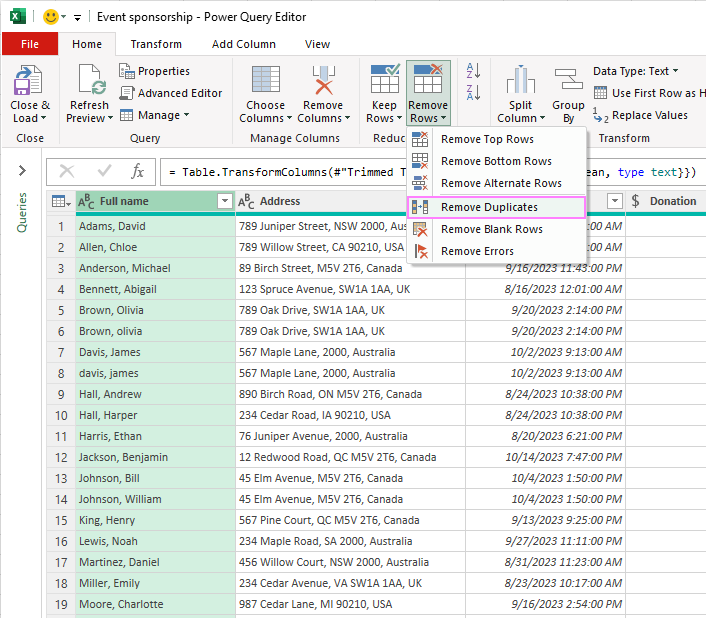
Task: Select the Full name column header
Action: coord(155,201)
